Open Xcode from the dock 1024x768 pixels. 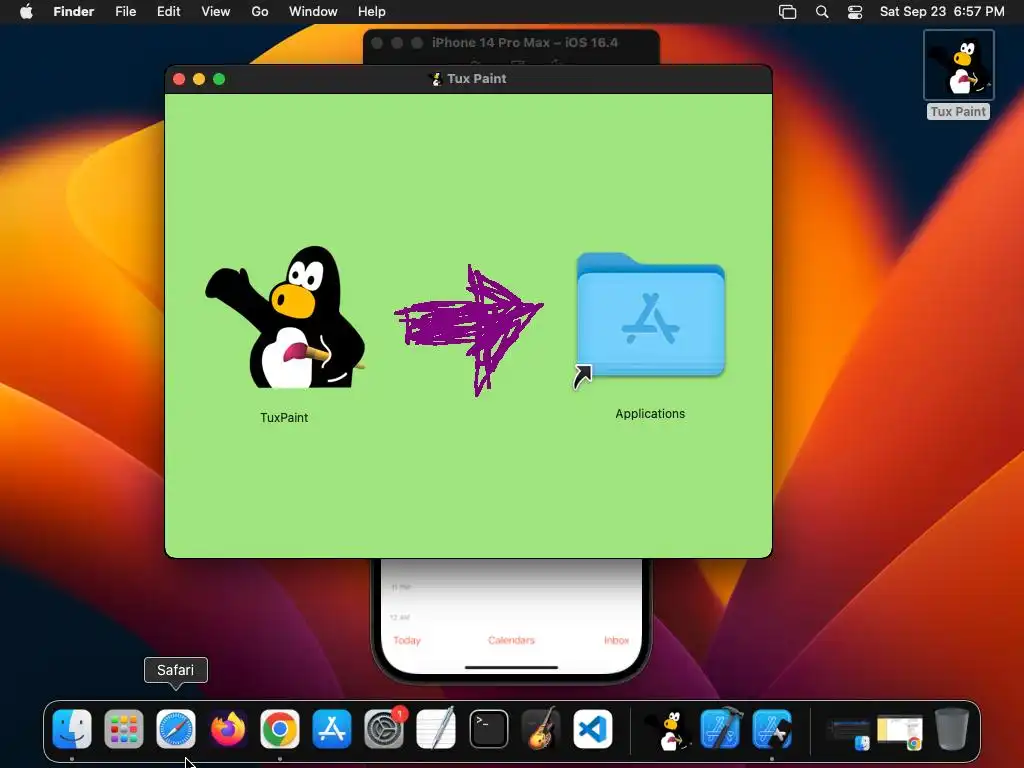pos(720,729)
